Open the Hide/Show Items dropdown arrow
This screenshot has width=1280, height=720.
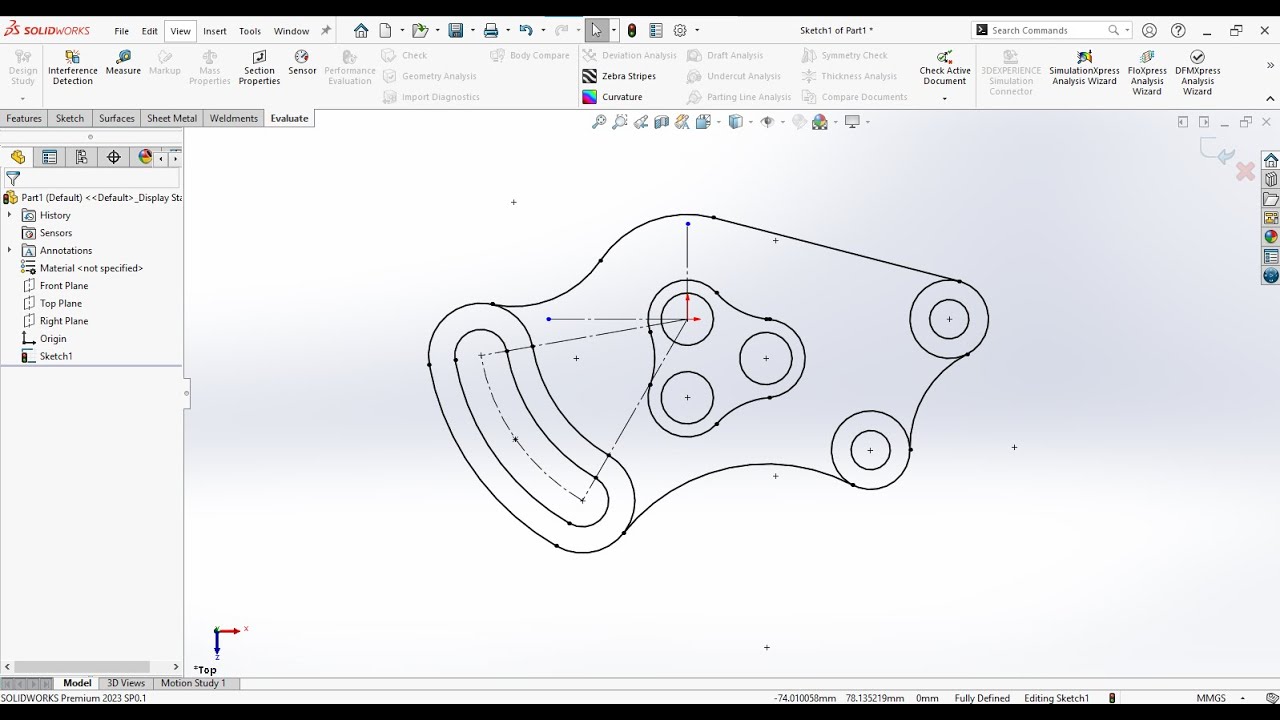click(x=781, y=122)
